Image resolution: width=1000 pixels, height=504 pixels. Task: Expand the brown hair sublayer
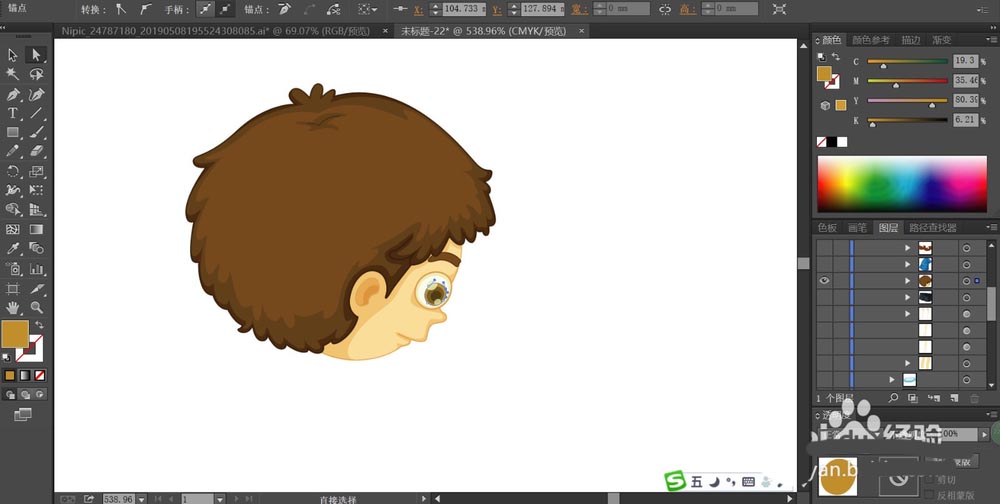pos(908,281)
